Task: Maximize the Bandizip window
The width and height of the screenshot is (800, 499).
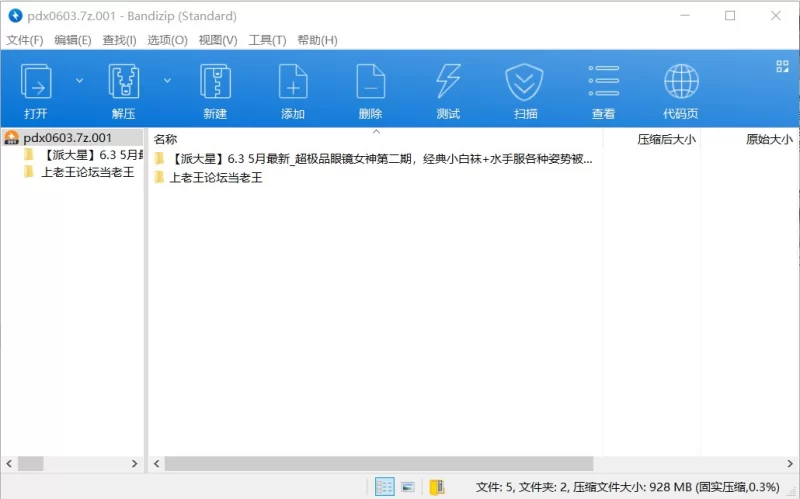Action: point(730,16)
